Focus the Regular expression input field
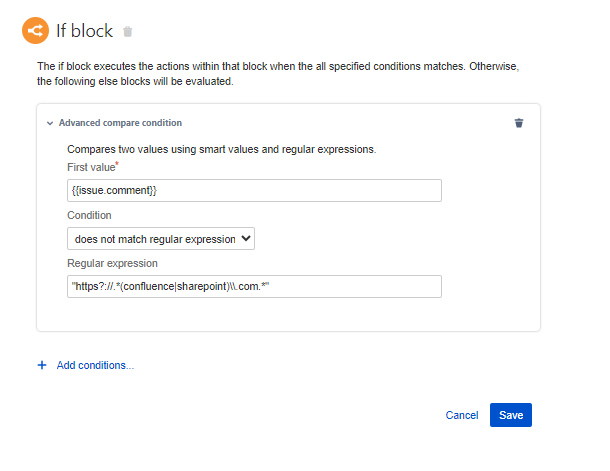Image resolution: width=610 pixels, height=471 pixels. [x=254, y=287]
